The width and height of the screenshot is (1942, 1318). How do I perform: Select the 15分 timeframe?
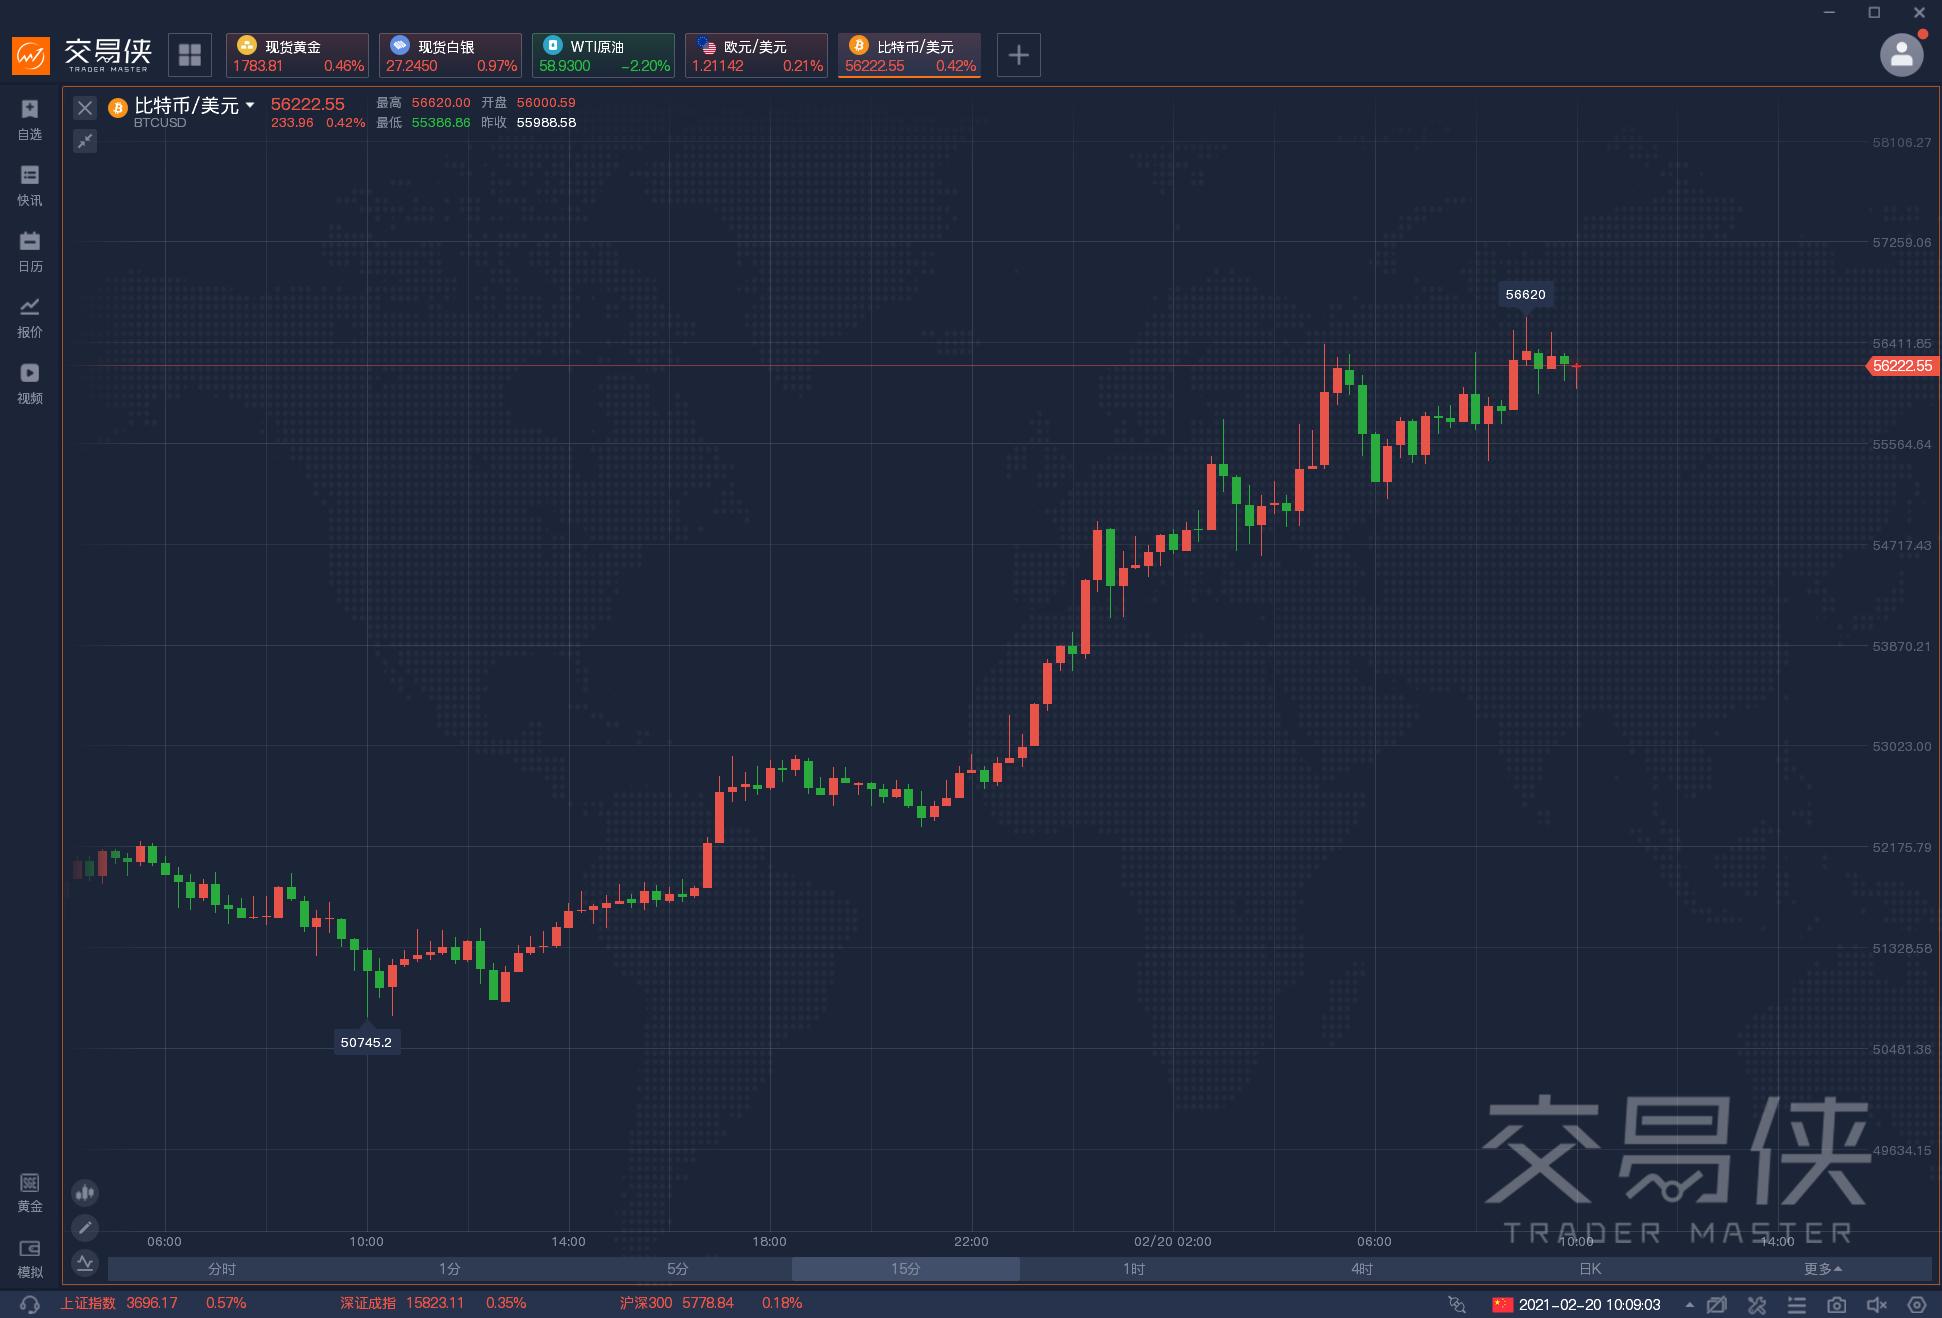click(x=906, y=1269)
